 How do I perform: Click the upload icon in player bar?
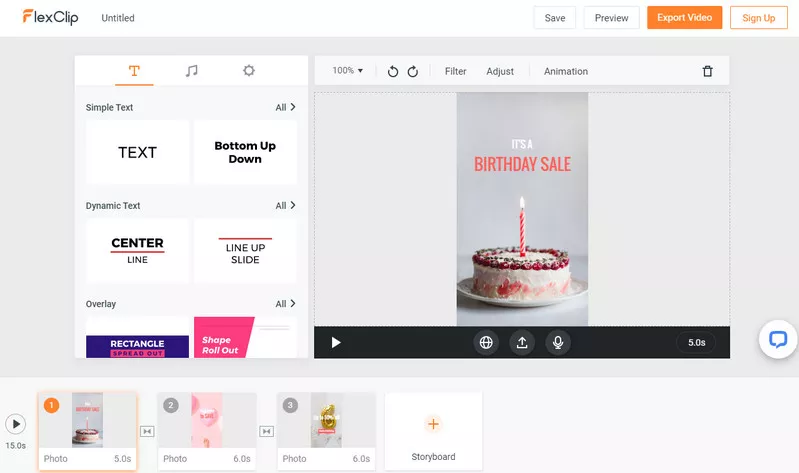[522, 343]
